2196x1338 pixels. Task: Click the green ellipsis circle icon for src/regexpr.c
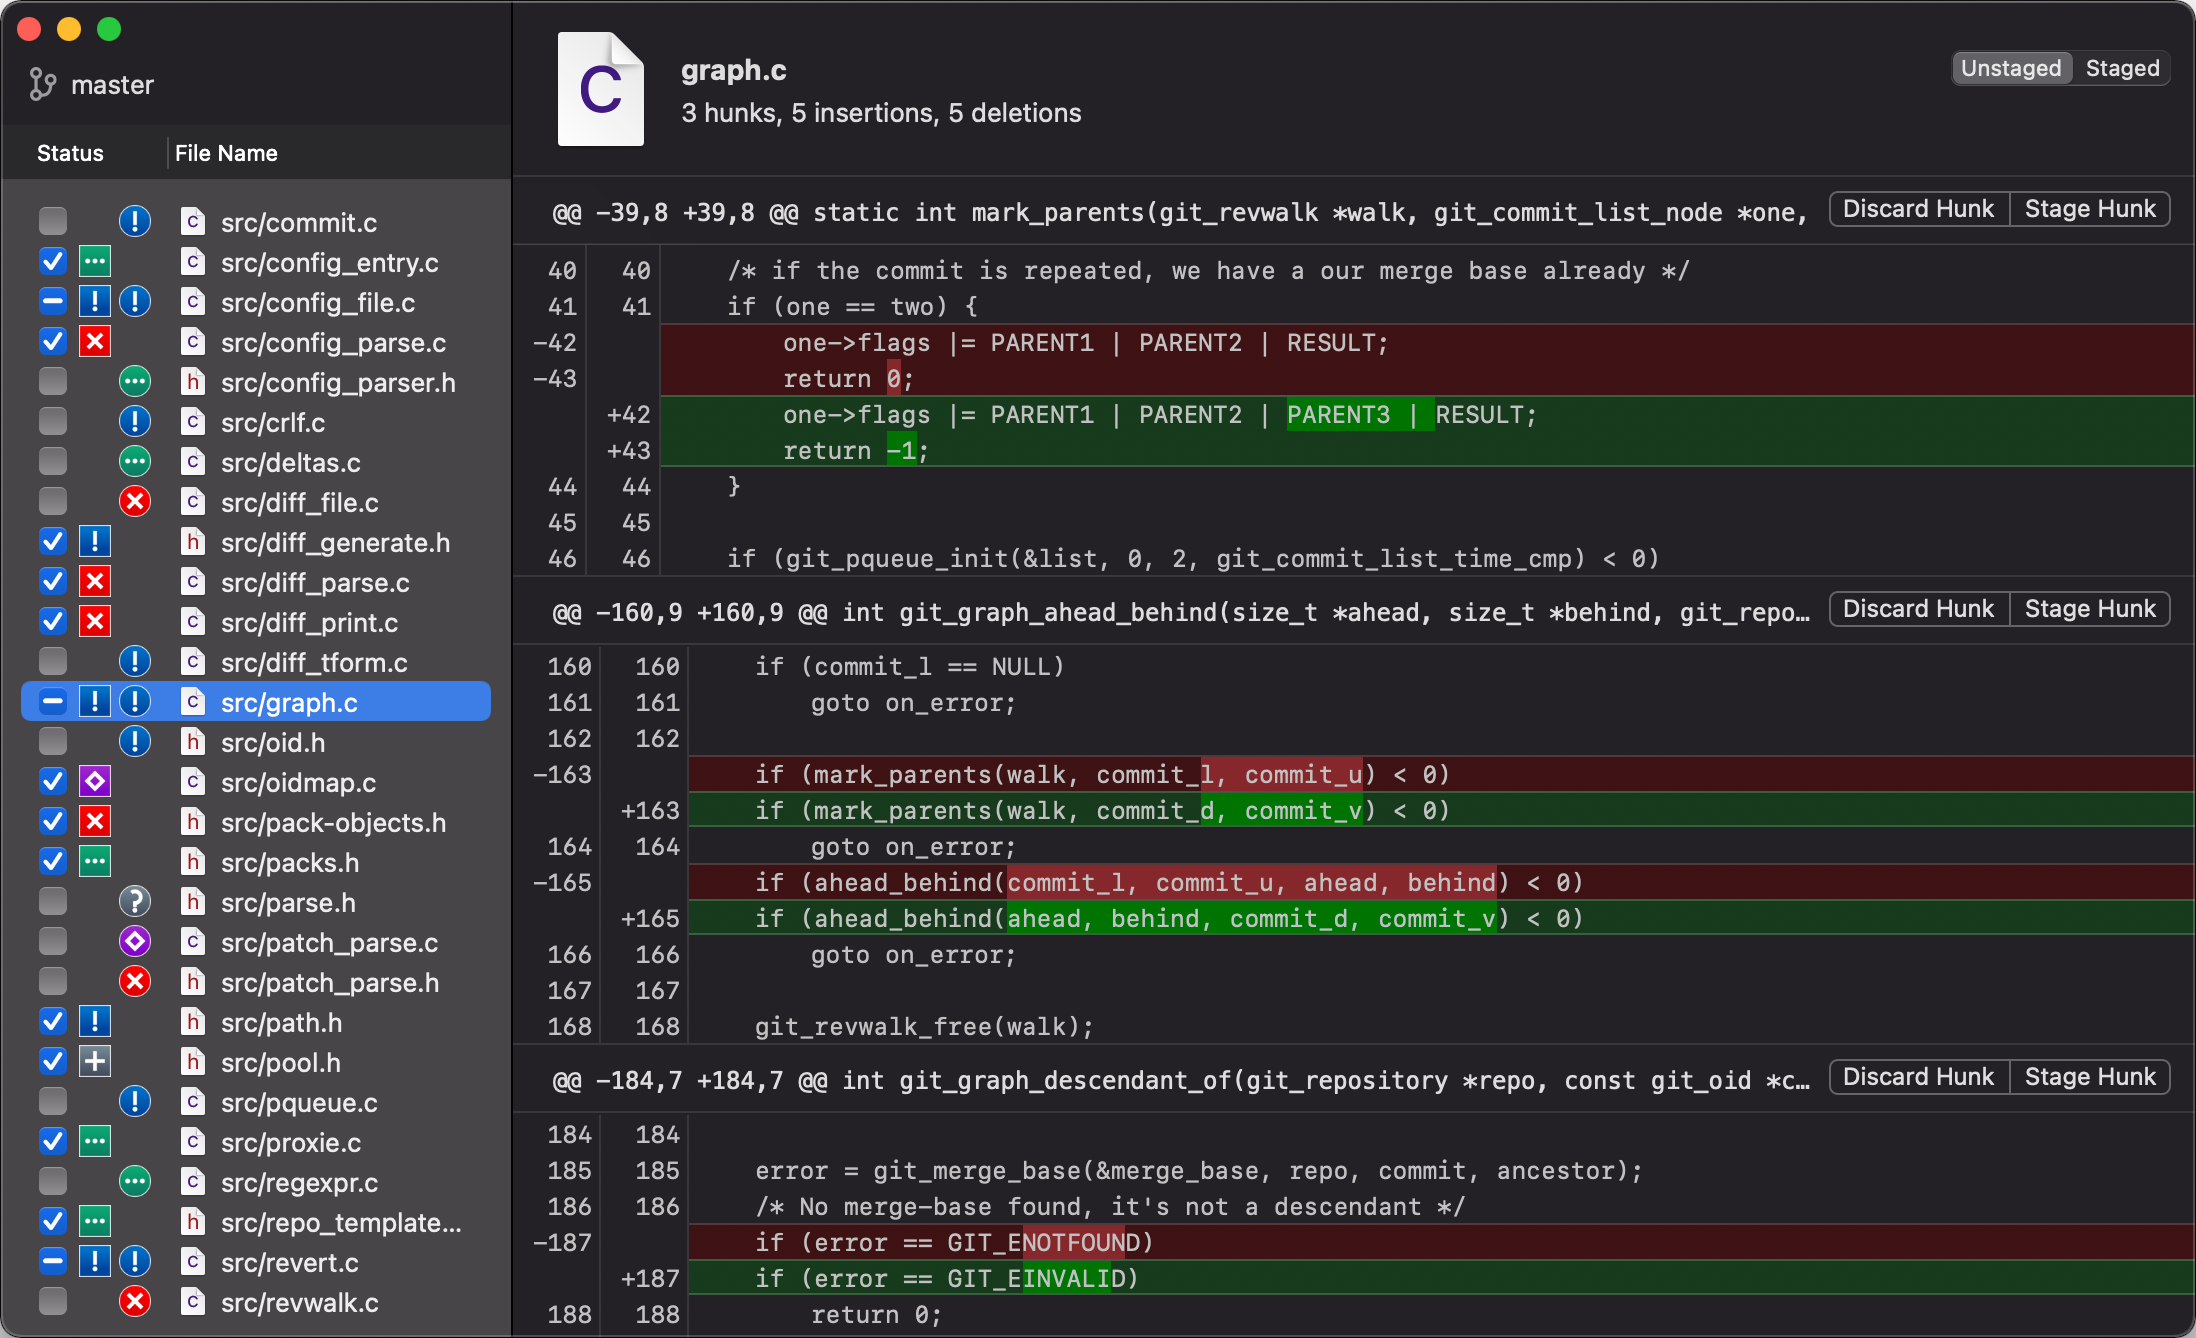(135, 1182)
